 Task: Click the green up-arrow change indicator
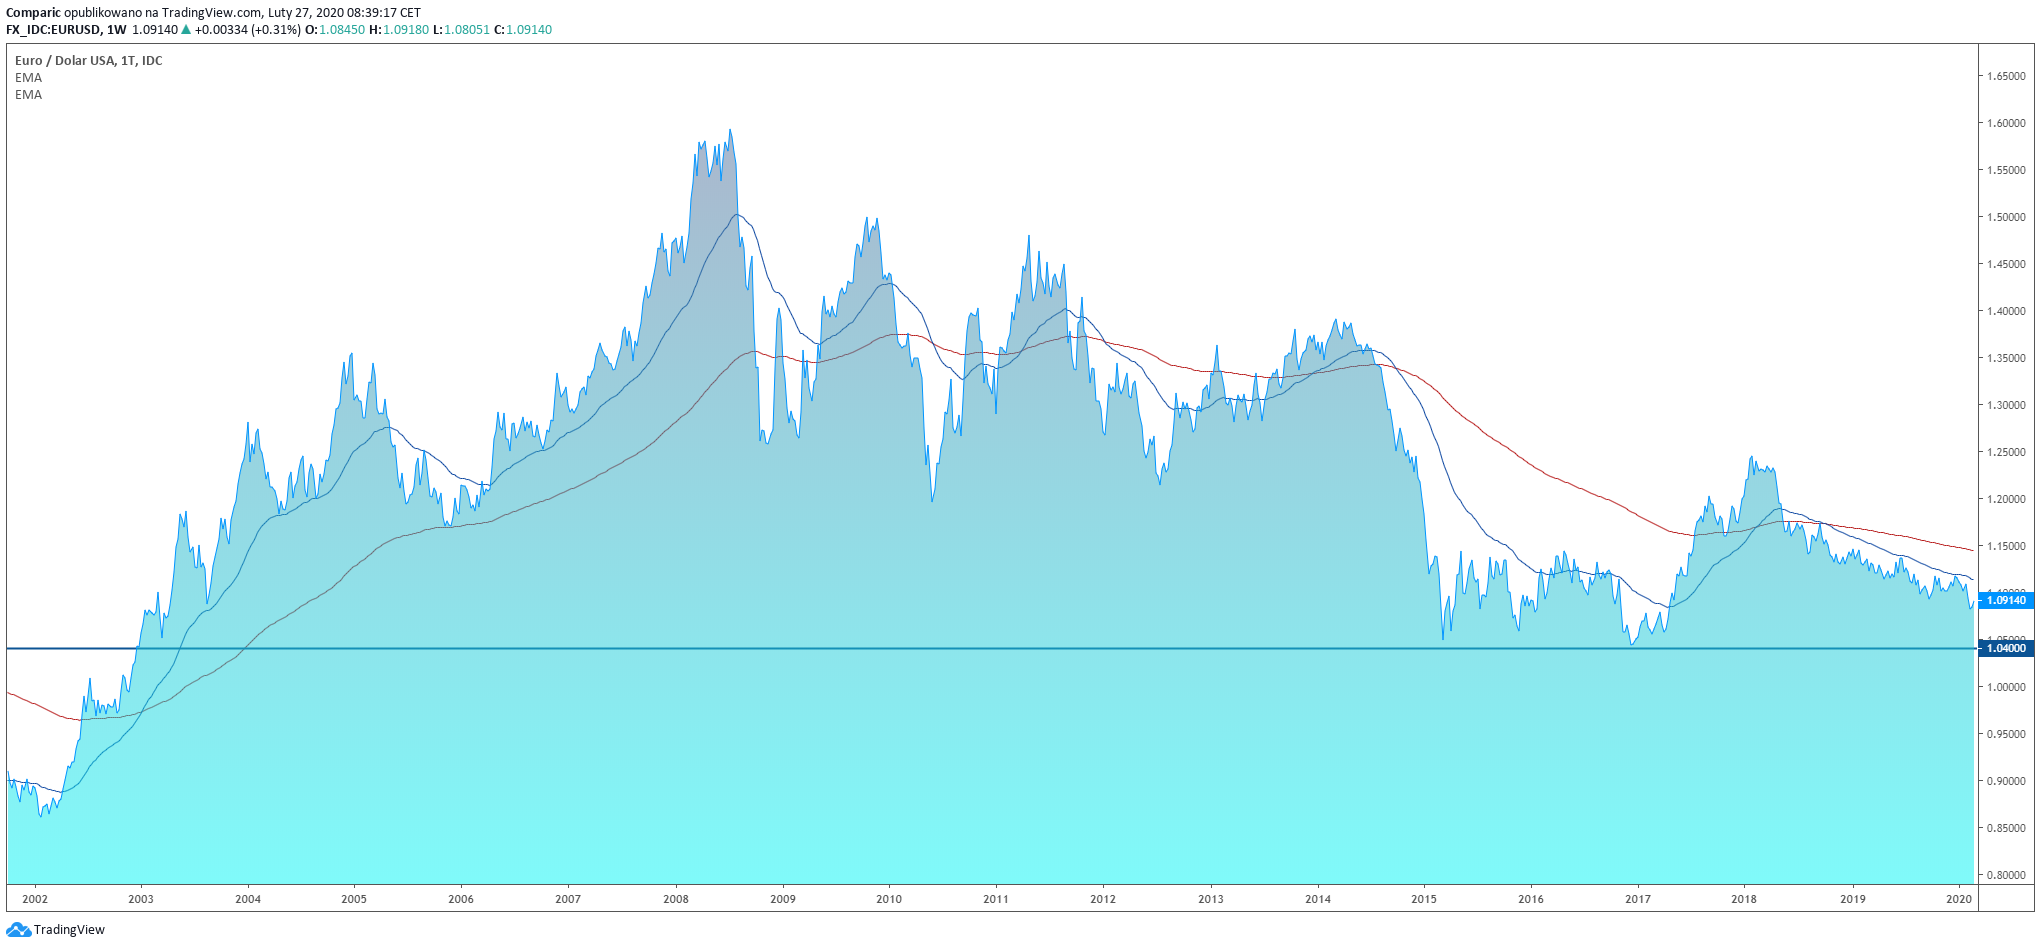tap(186, 29)
